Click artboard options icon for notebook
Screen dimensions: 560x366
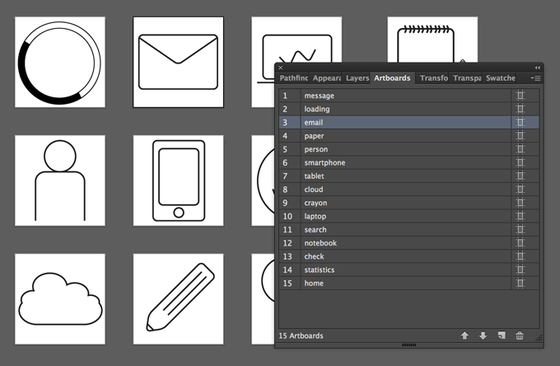520,243
